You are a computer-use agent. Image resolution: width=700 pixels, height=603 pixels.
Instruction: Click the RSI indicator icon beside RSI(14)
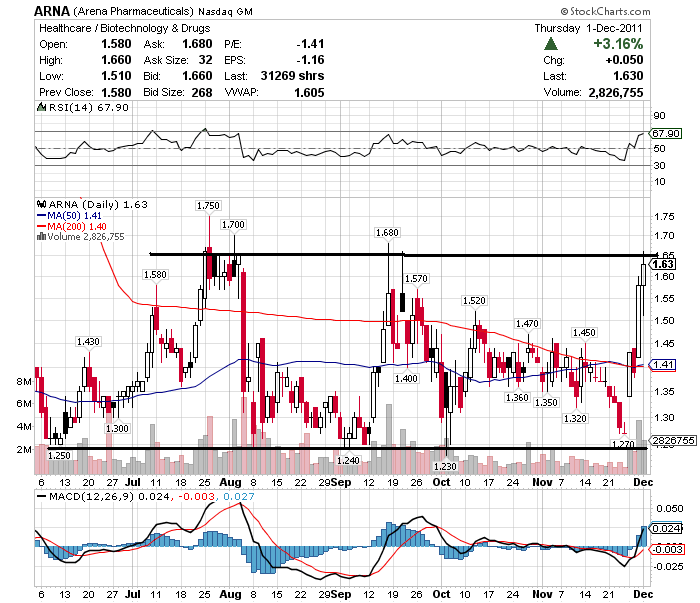coord(42,107)
